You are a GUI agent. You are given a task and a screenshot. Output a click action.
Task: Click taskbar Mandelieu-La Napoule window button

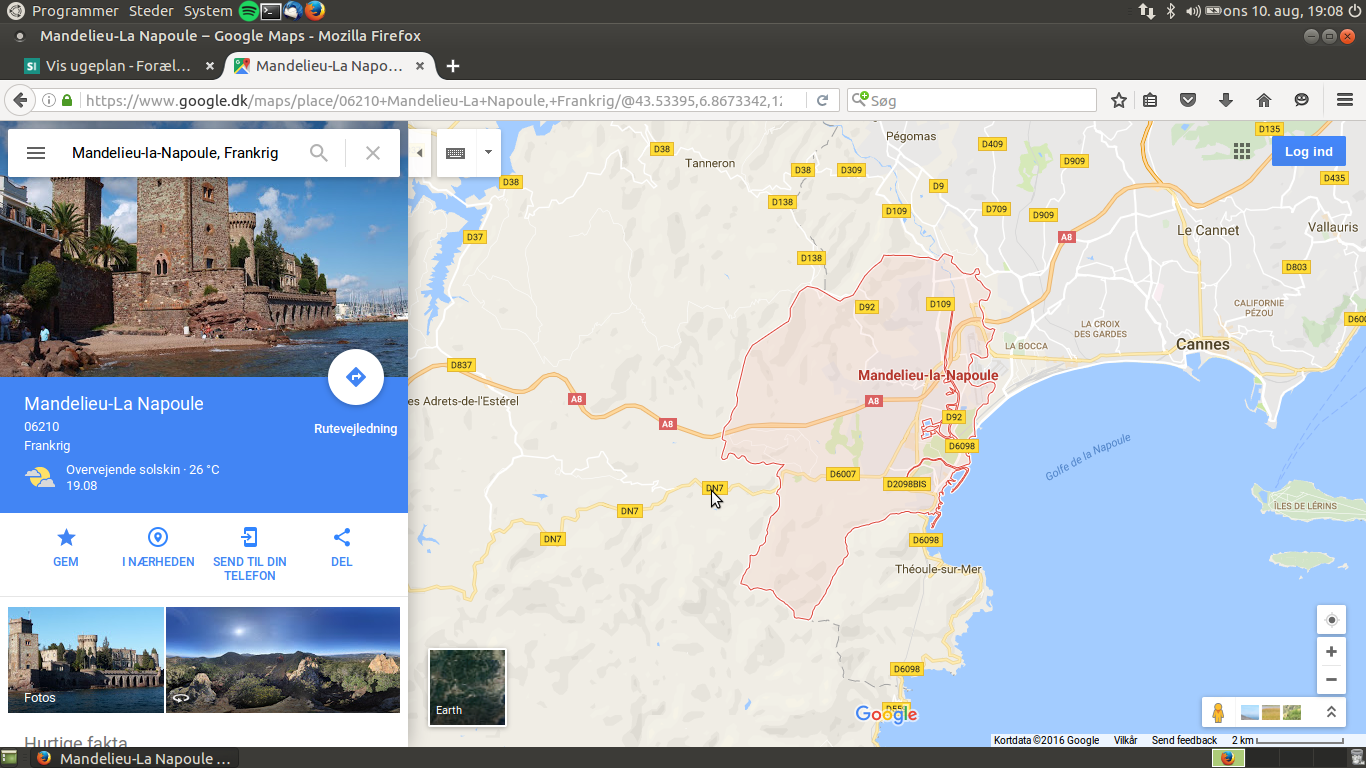(x=134, y=758)
